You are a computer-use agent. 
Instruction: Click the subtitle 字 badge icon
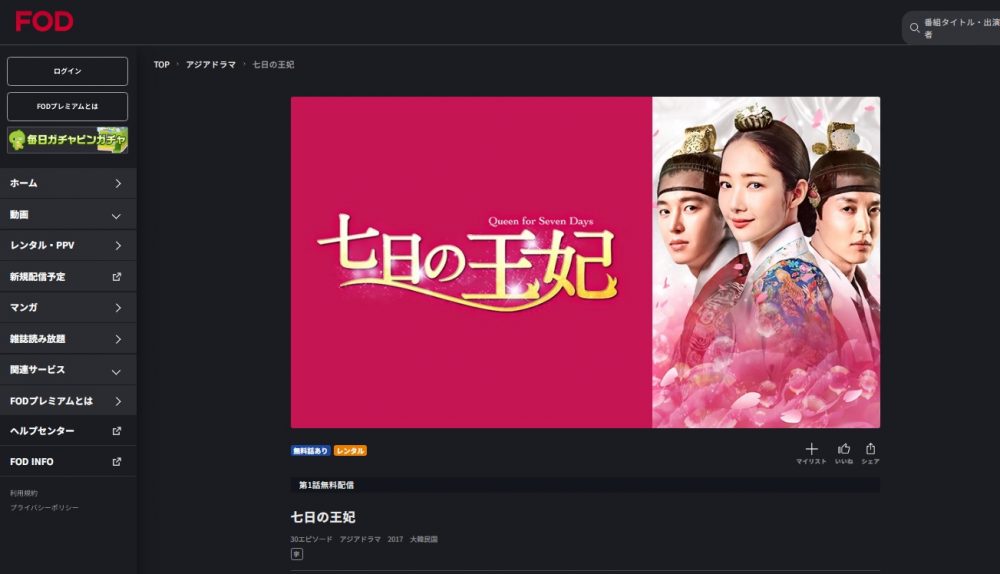point(297,554)
